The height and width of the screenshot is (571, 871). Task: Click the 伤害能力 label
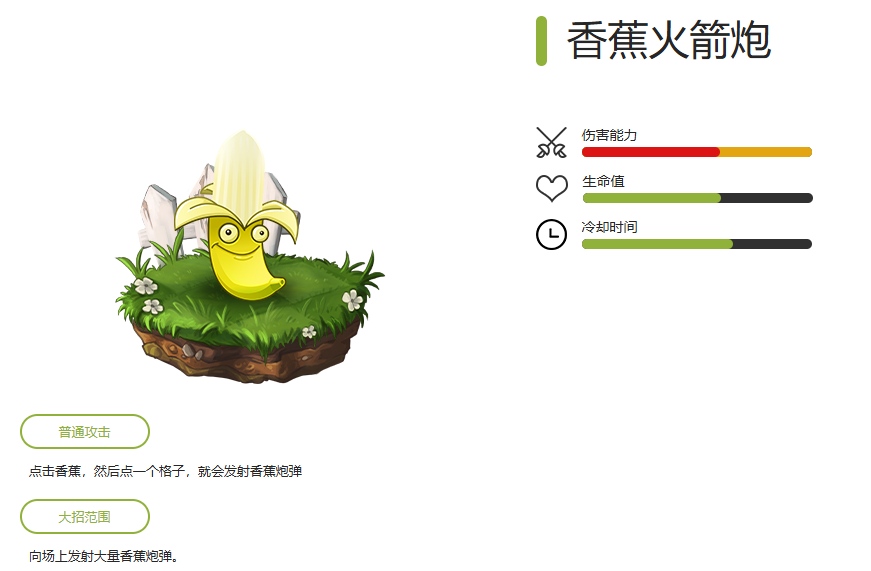point(609,135)
